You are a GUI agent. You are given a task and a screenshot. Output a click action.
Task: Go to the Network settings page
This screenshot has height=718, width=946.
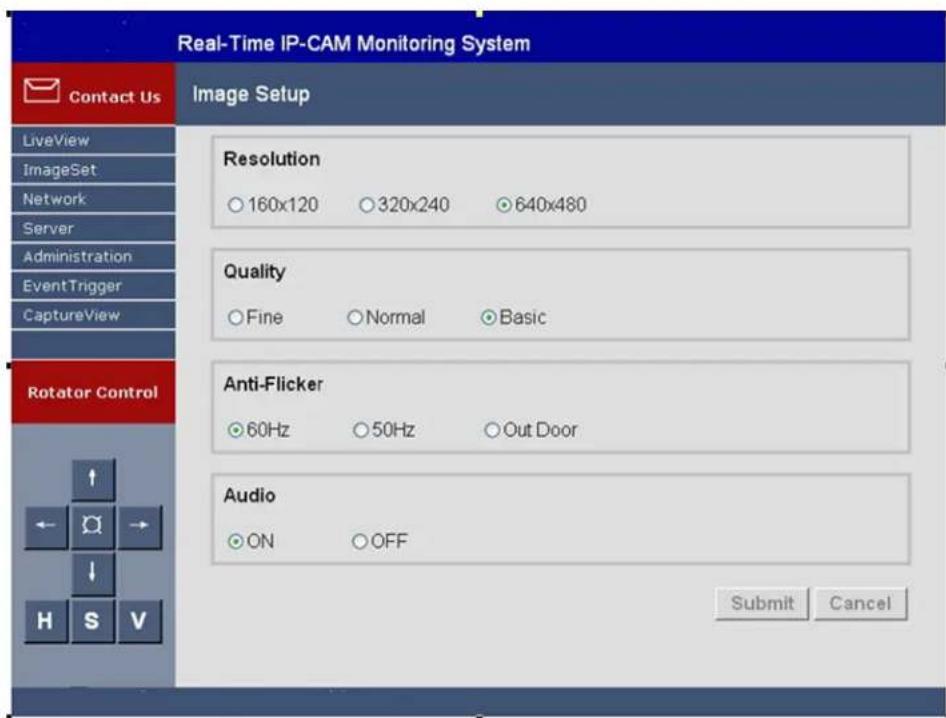pos(94,199)
